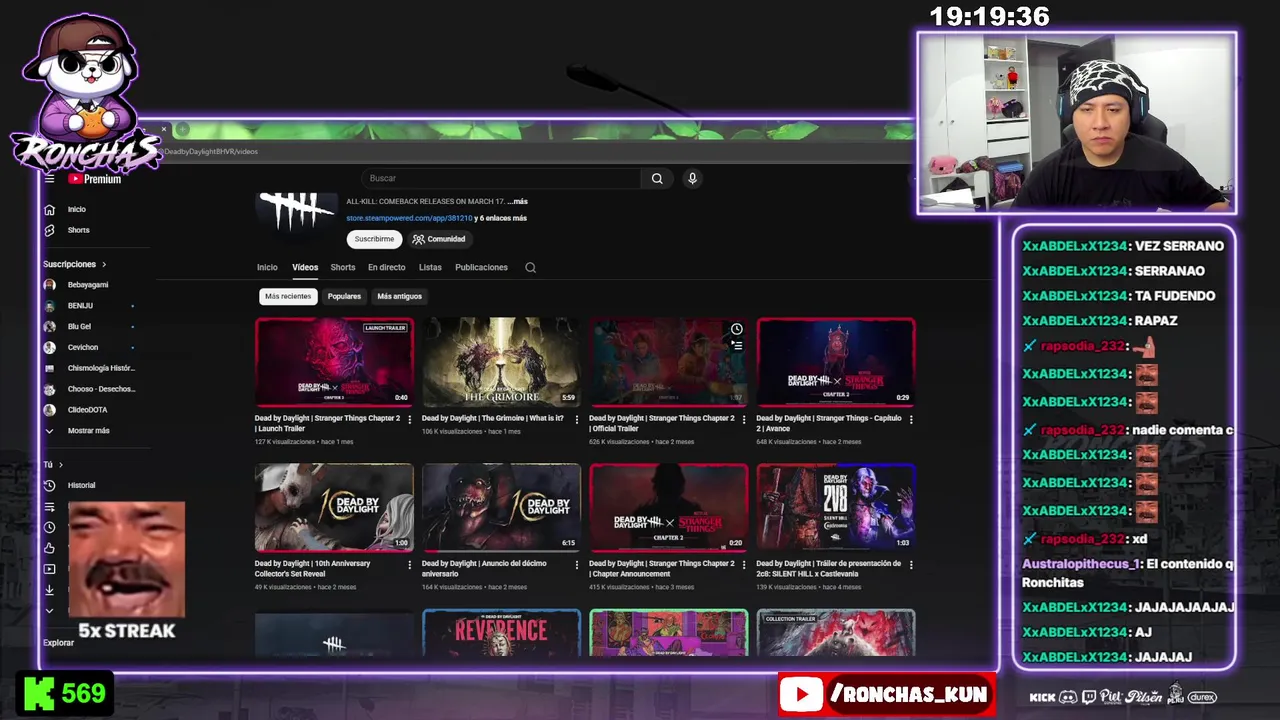This screenshot has width=1280, height=720.
Task: Open the YouTube hamburger guide menu
Action: click(x=49, y=179)
